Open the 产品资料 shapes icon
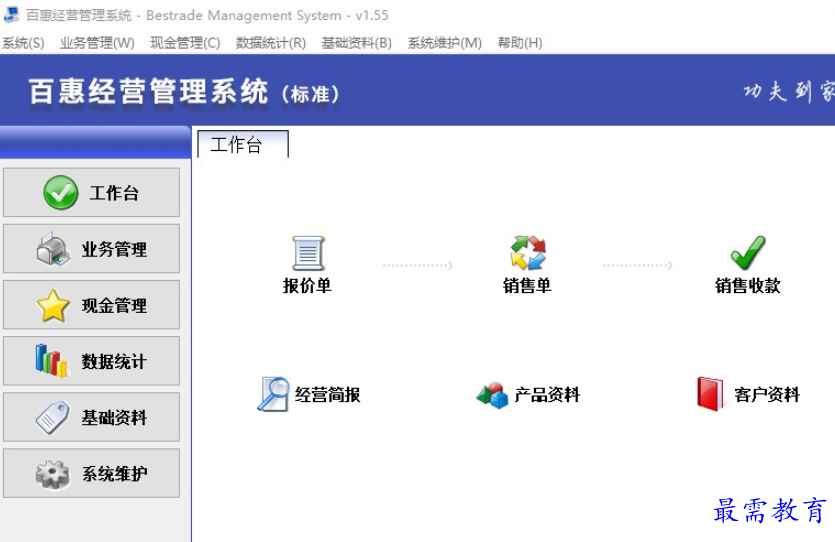The width and height of the screenshot is (835, 542). [492, 395]
